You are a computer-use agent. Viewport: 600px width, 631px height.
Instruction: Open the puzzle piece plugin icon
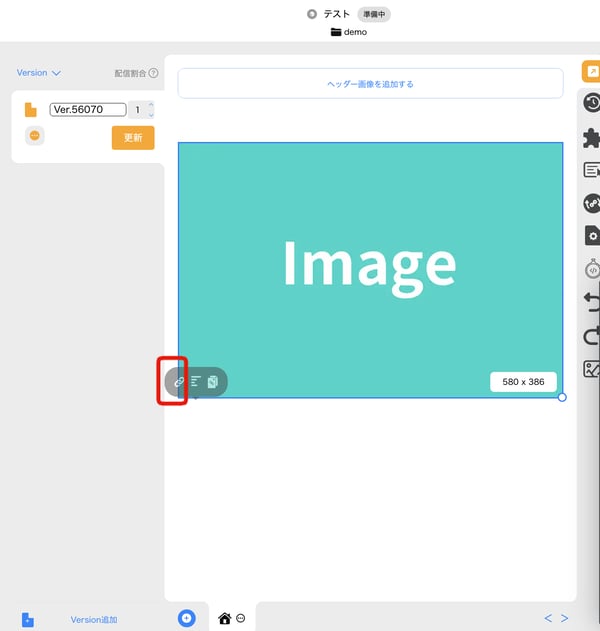[592, 138]
